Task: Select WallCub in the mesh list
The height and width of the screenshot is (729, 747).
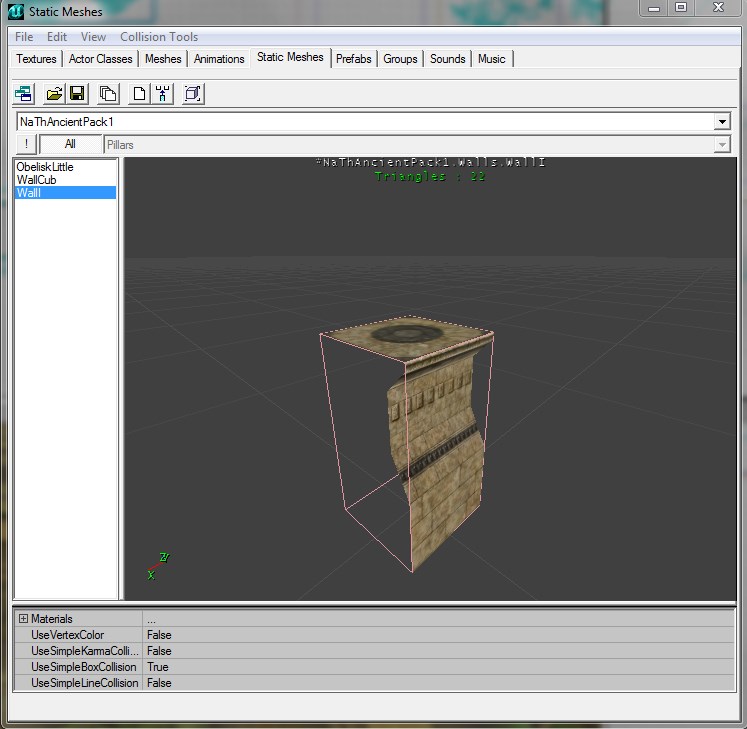Action: point(36,180)
